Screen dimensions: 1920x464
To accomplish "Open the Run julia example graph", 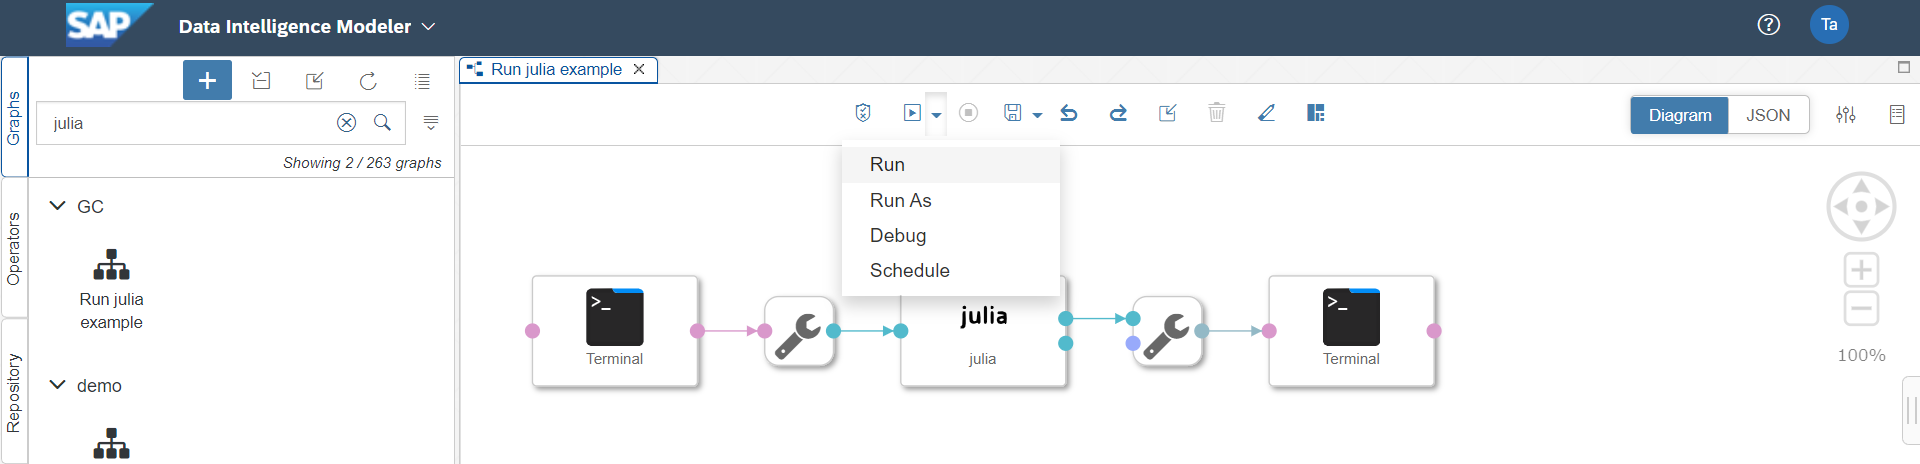I will [111, 289].
